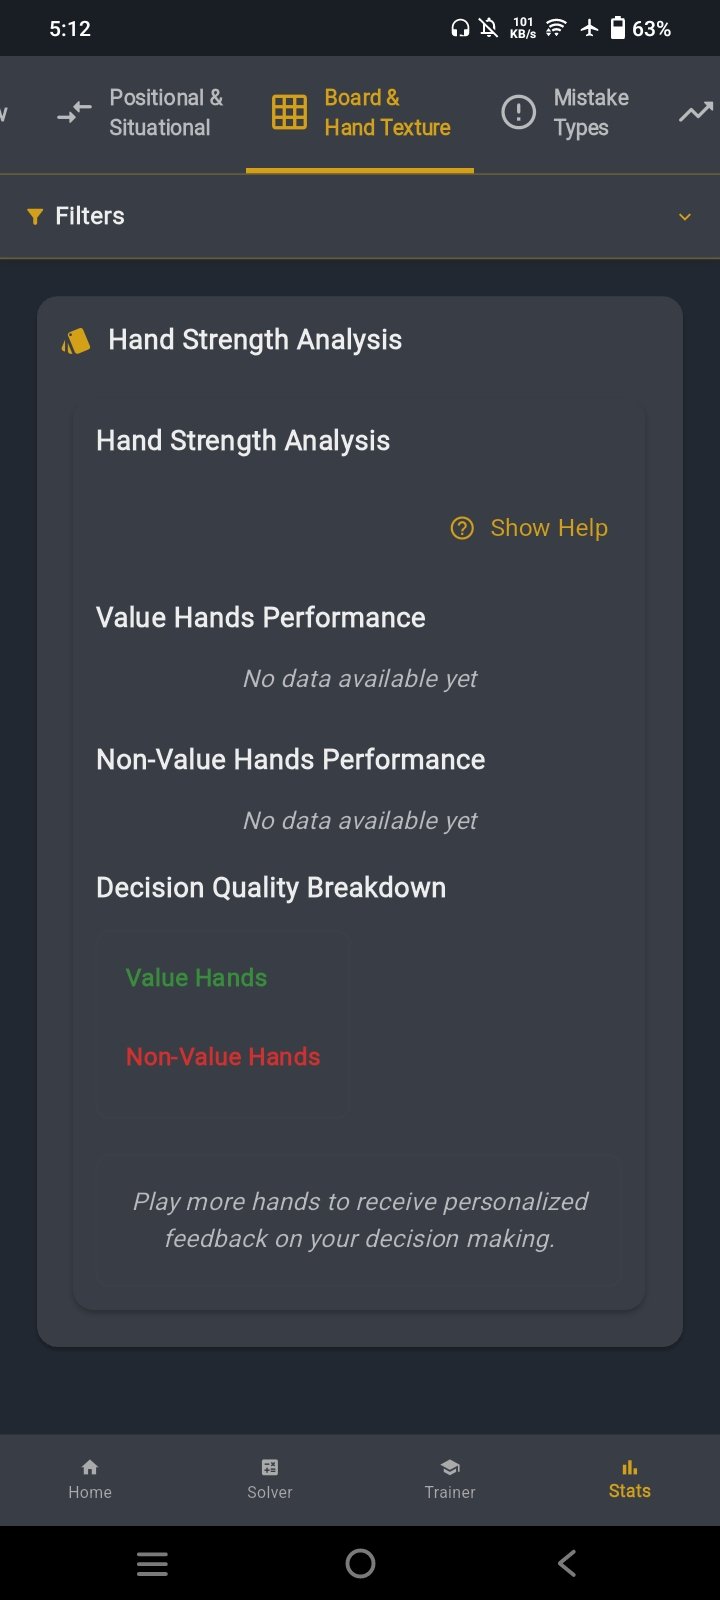Open the Filters panel label
Image resolution: width=720 pixels, height=1600 pixels.
(90, 216)
